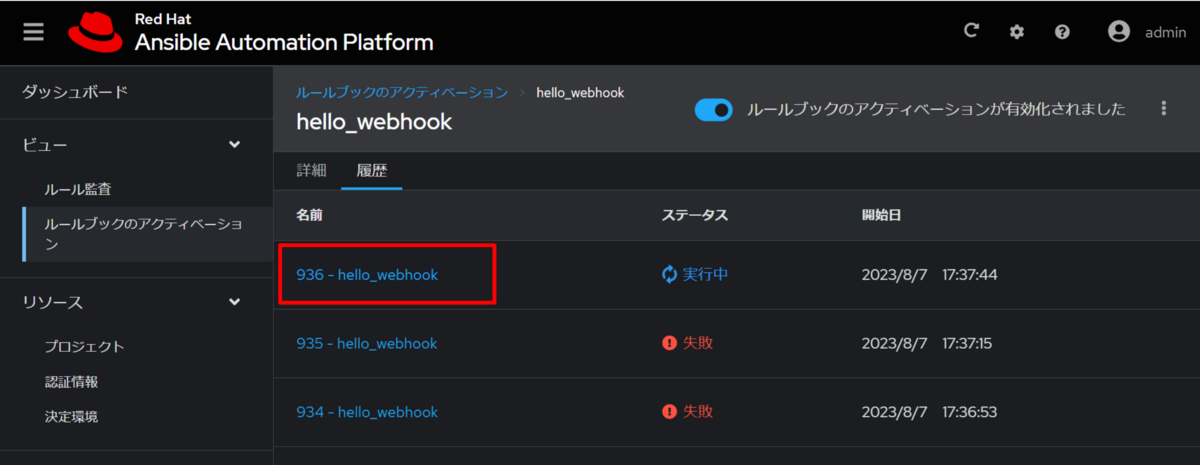Click the start date 2023/8/7 17:36:53

point(929,412)
